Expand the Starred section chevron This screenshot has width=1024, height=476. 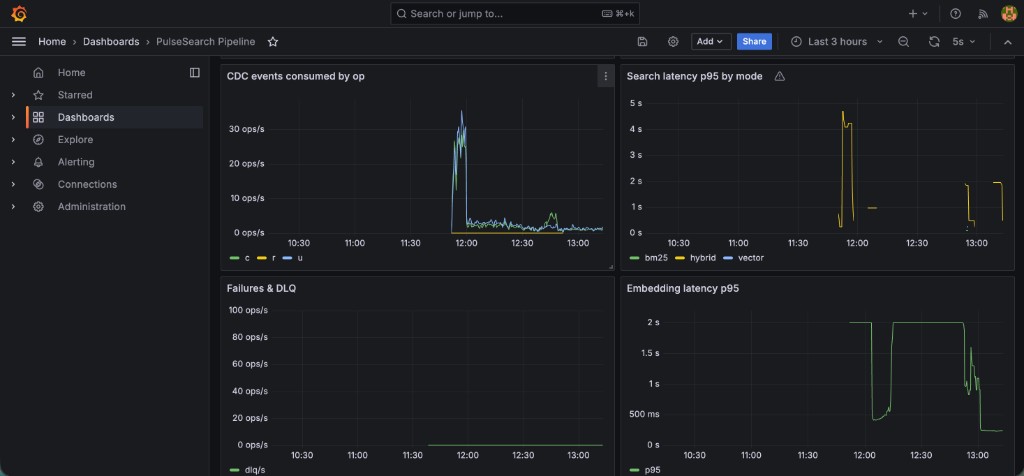pyautogui.click(x=13, y=95)
